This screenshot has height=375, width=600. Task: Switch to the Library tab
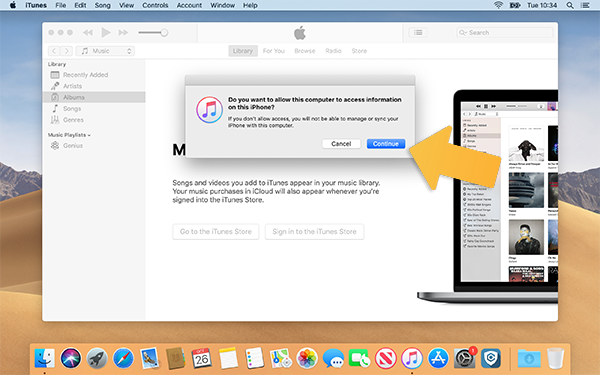tap(243, 51)
